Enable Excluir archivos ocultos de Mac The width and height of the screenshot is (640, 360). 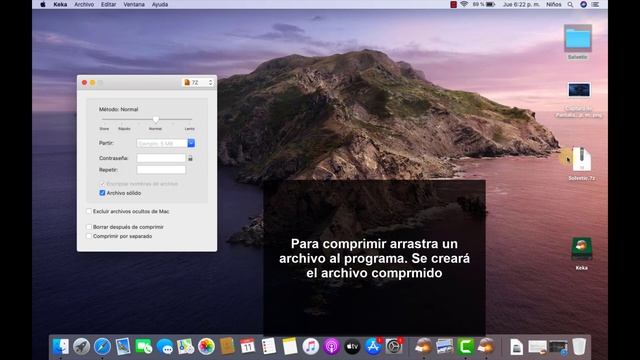point(89,211)
